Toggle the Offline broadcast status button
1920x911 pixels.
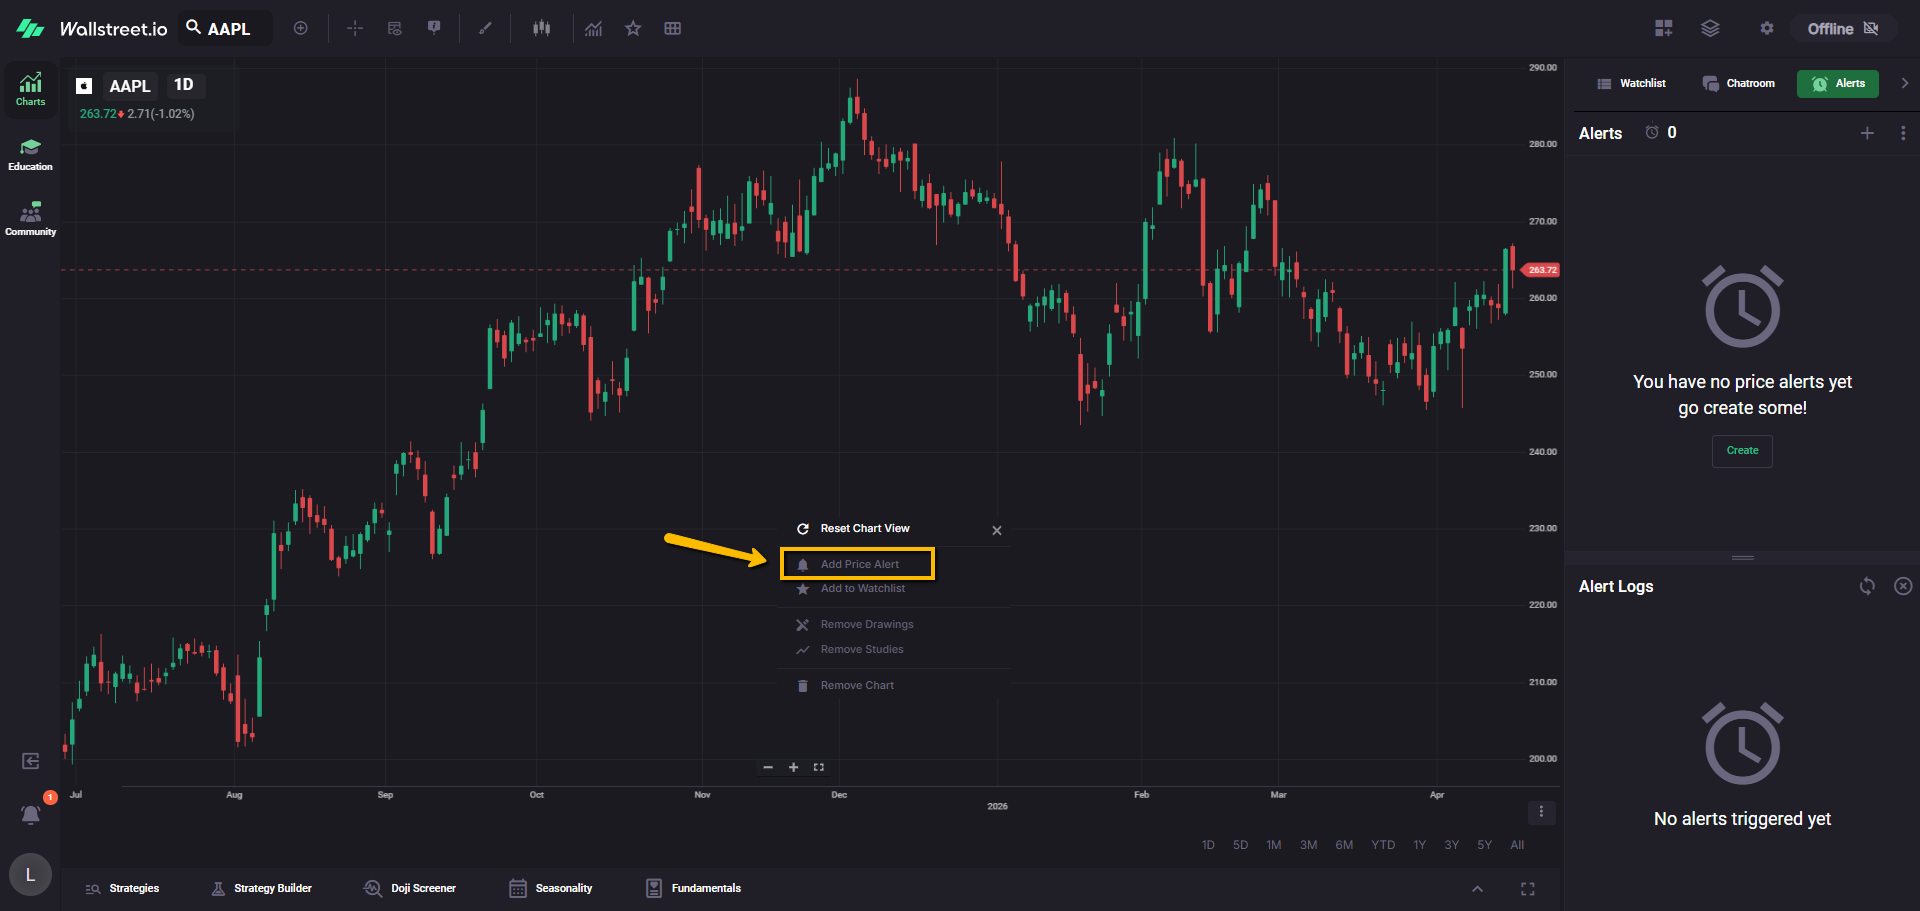[1842, 29]
